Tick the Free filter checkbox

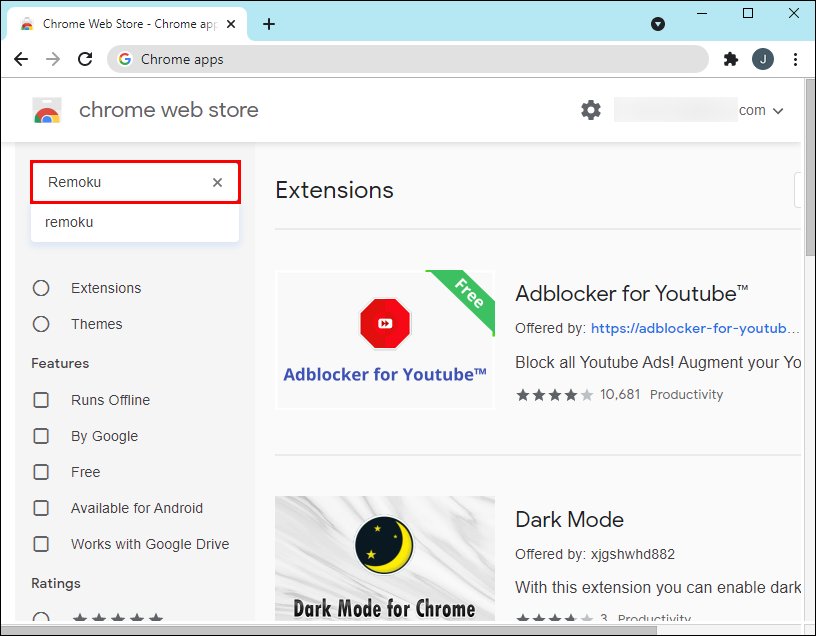click(41, 472)
